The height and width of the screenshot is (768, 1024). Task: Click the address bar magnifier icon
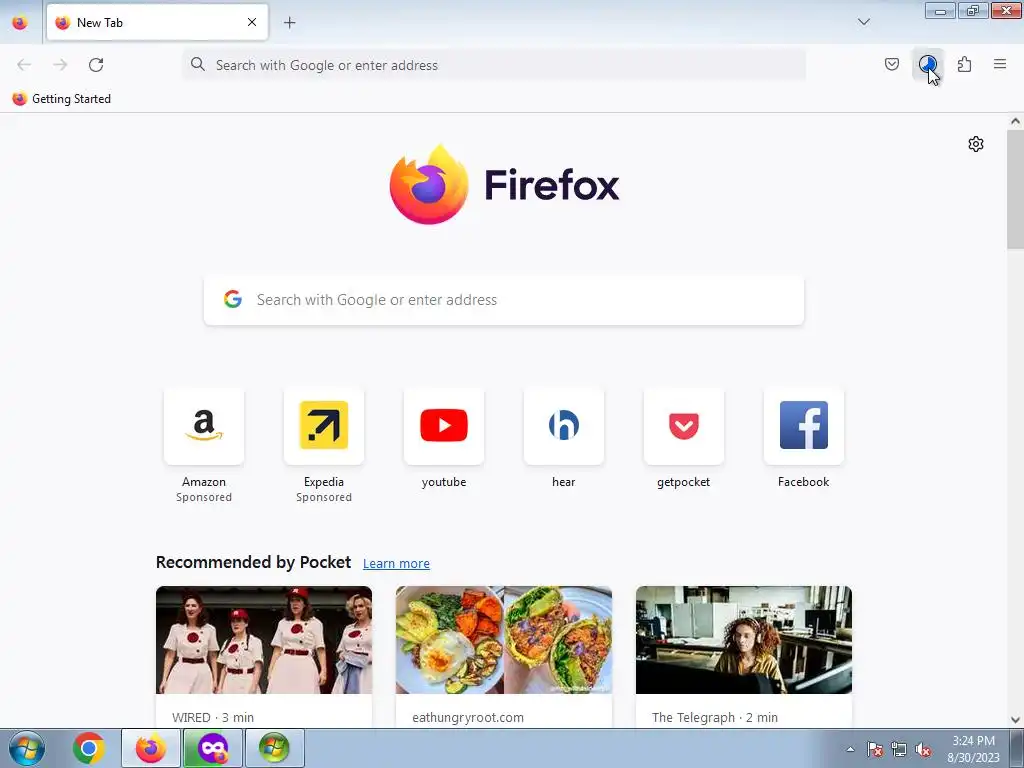(197, 64)
